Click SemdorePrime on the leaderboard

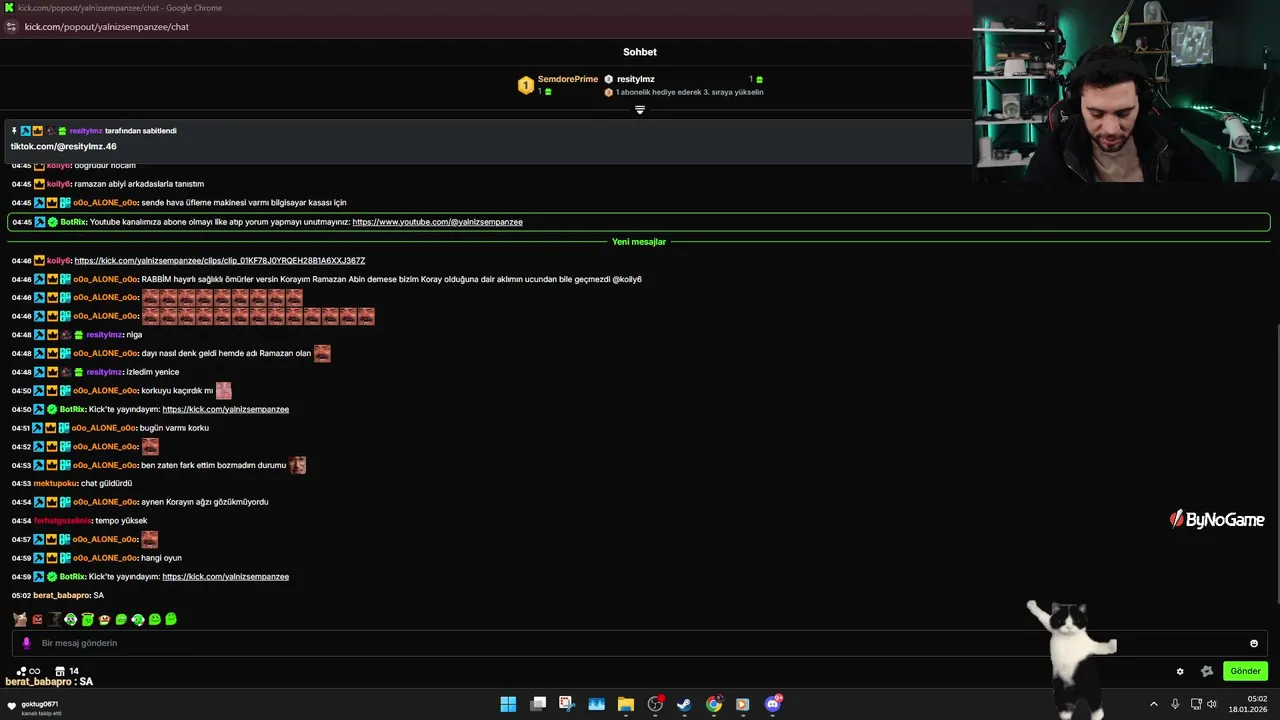pos(568,79)
